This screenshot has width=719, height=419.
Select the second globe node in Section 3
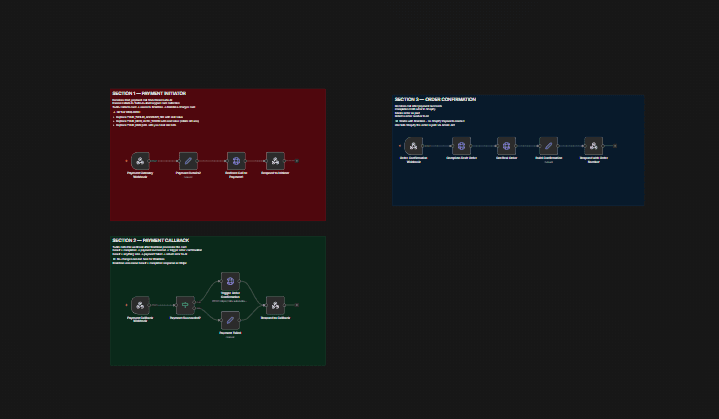click(506, 146)
